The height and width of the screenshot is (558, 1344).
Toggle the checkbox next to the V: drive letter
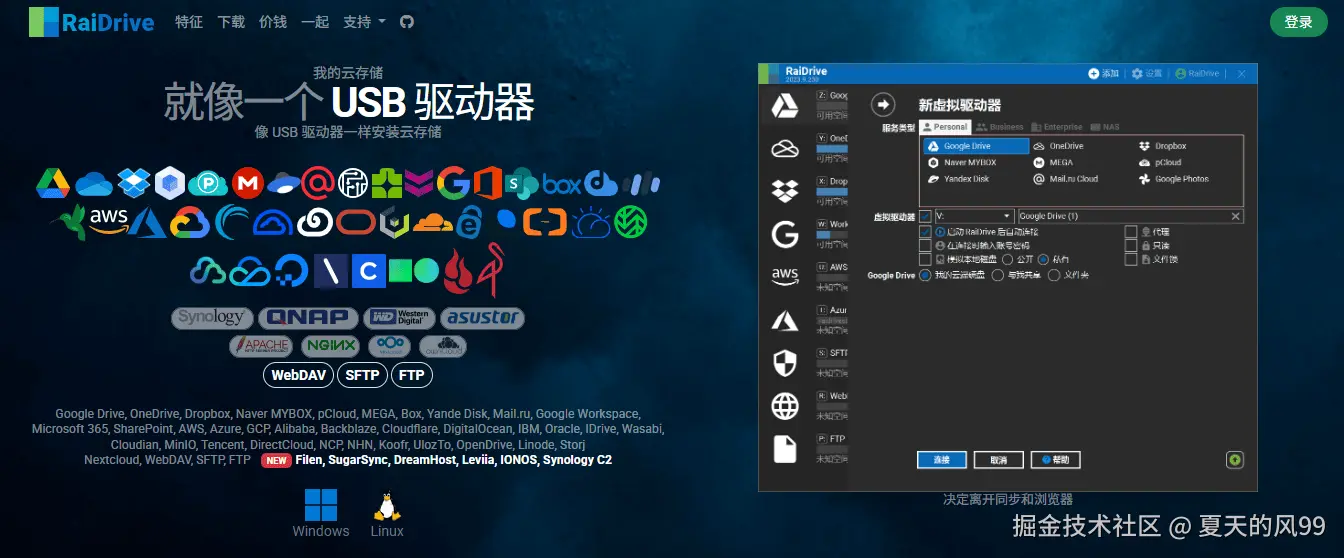point(925,216)
